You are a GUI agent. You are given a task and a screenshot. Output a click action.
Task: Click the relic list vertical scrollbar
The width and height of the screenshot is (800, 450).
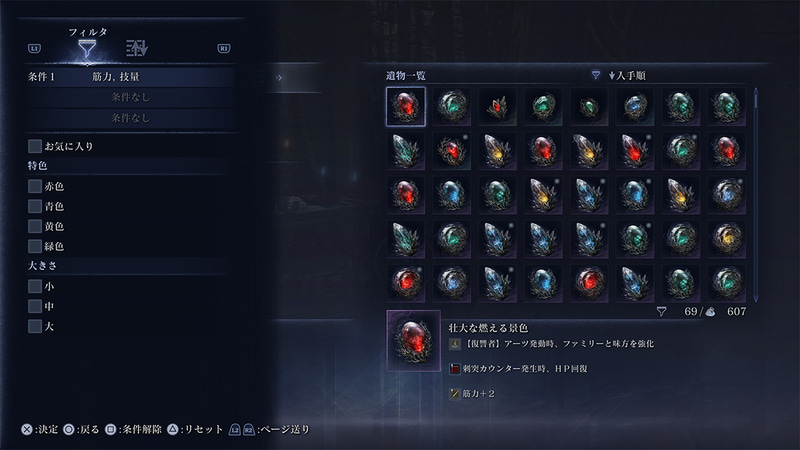coord(756,194)
